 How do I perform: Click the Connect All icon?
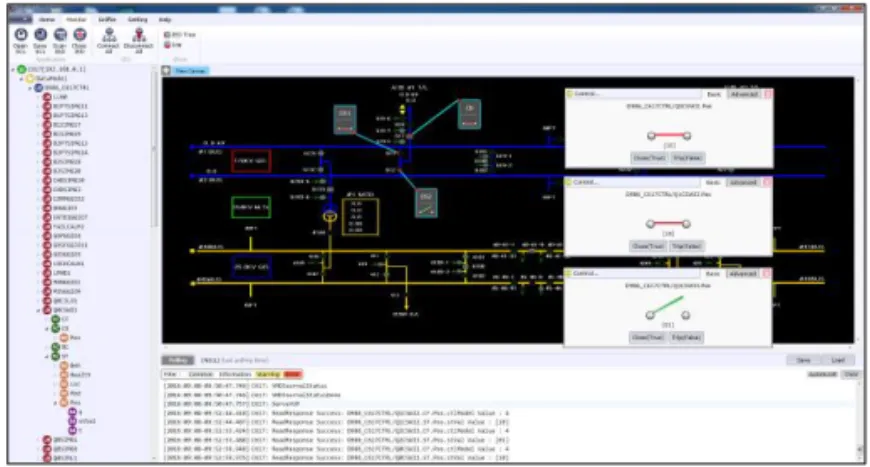click(109, 35)
